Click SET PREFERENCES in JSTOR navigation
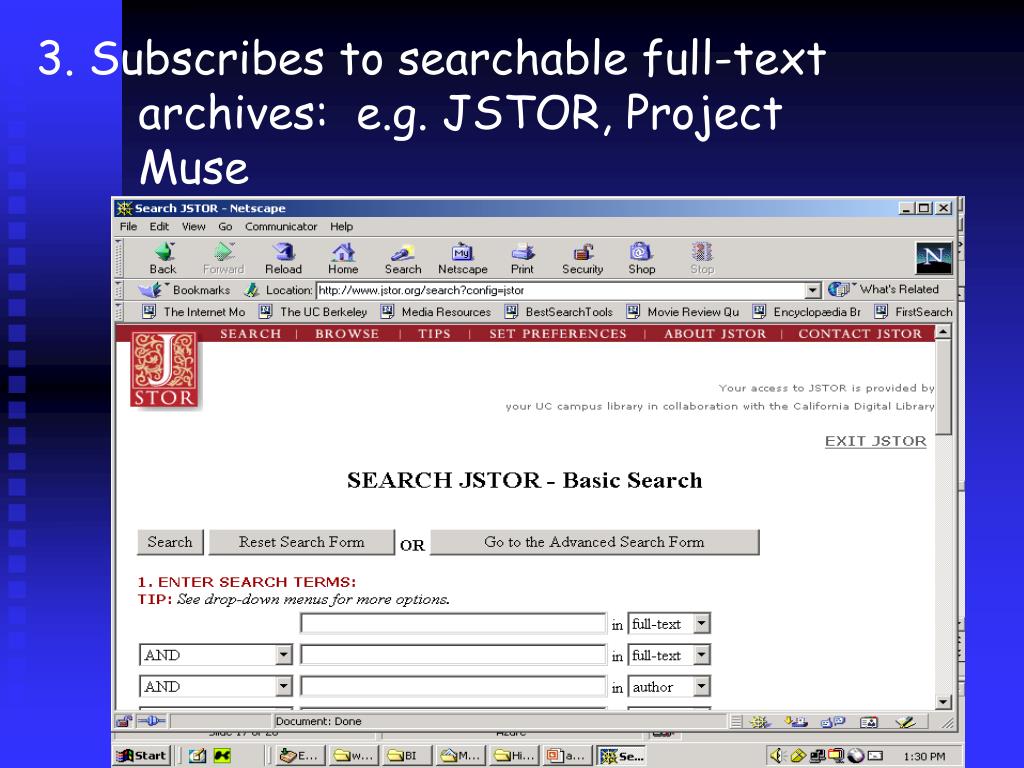 558,334
